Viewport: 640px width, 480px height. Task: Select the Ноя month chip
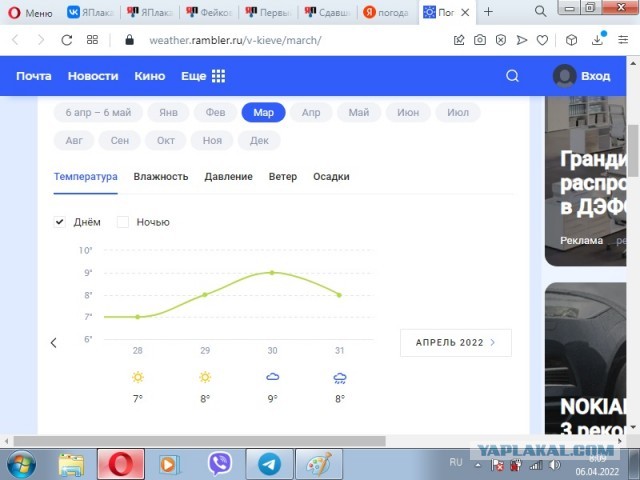point(212,140)
